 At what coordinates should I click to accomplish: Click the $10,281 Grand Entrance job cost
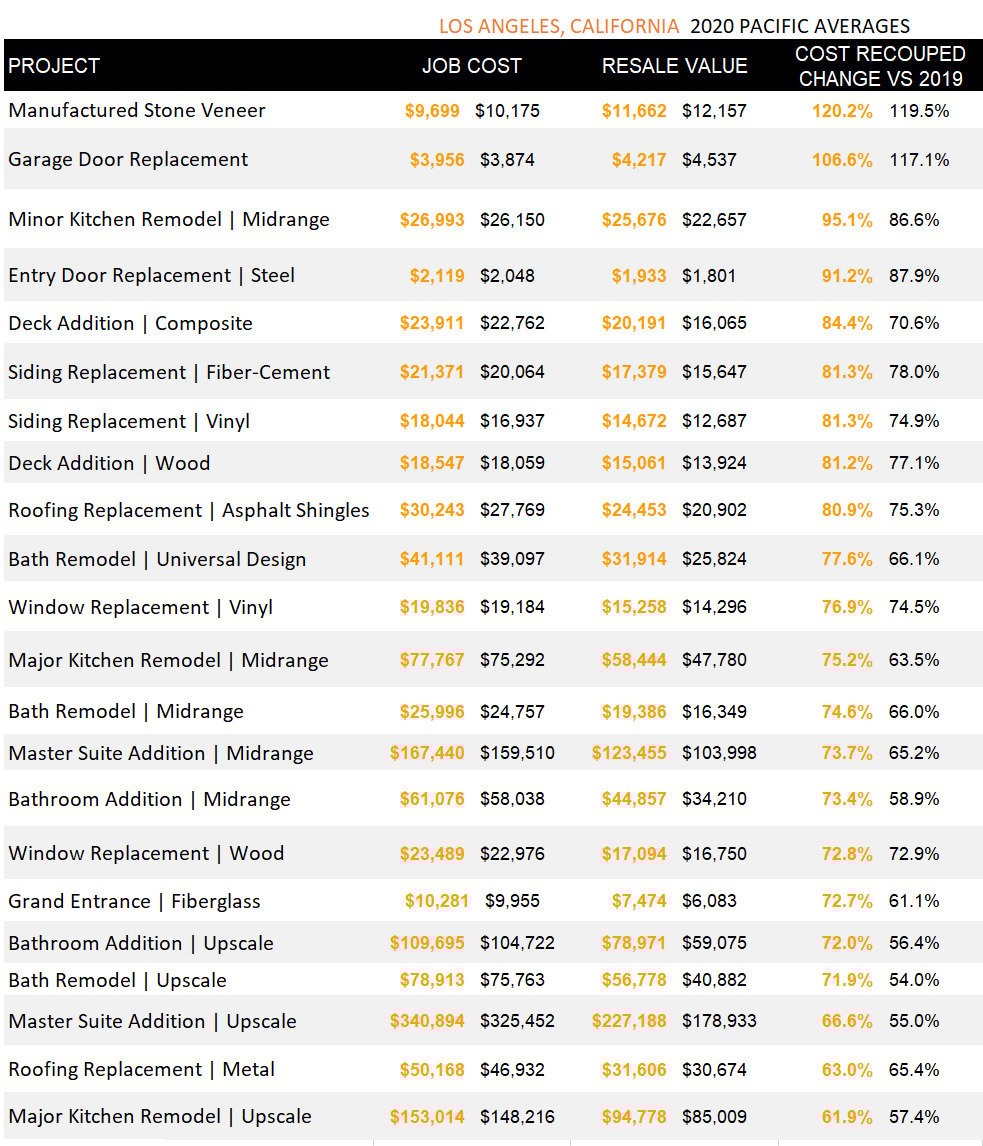click(x=437, y=901)
